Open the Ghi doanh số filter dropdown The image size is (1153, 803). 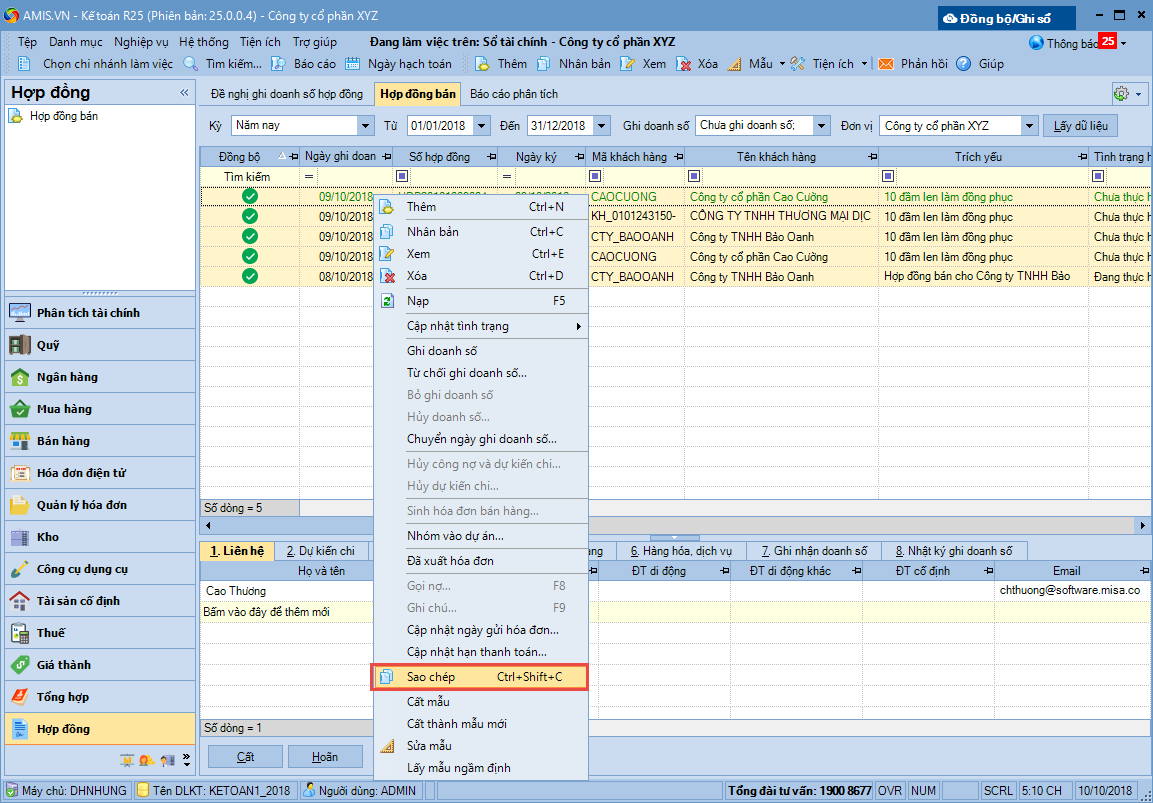coord(821,126)
